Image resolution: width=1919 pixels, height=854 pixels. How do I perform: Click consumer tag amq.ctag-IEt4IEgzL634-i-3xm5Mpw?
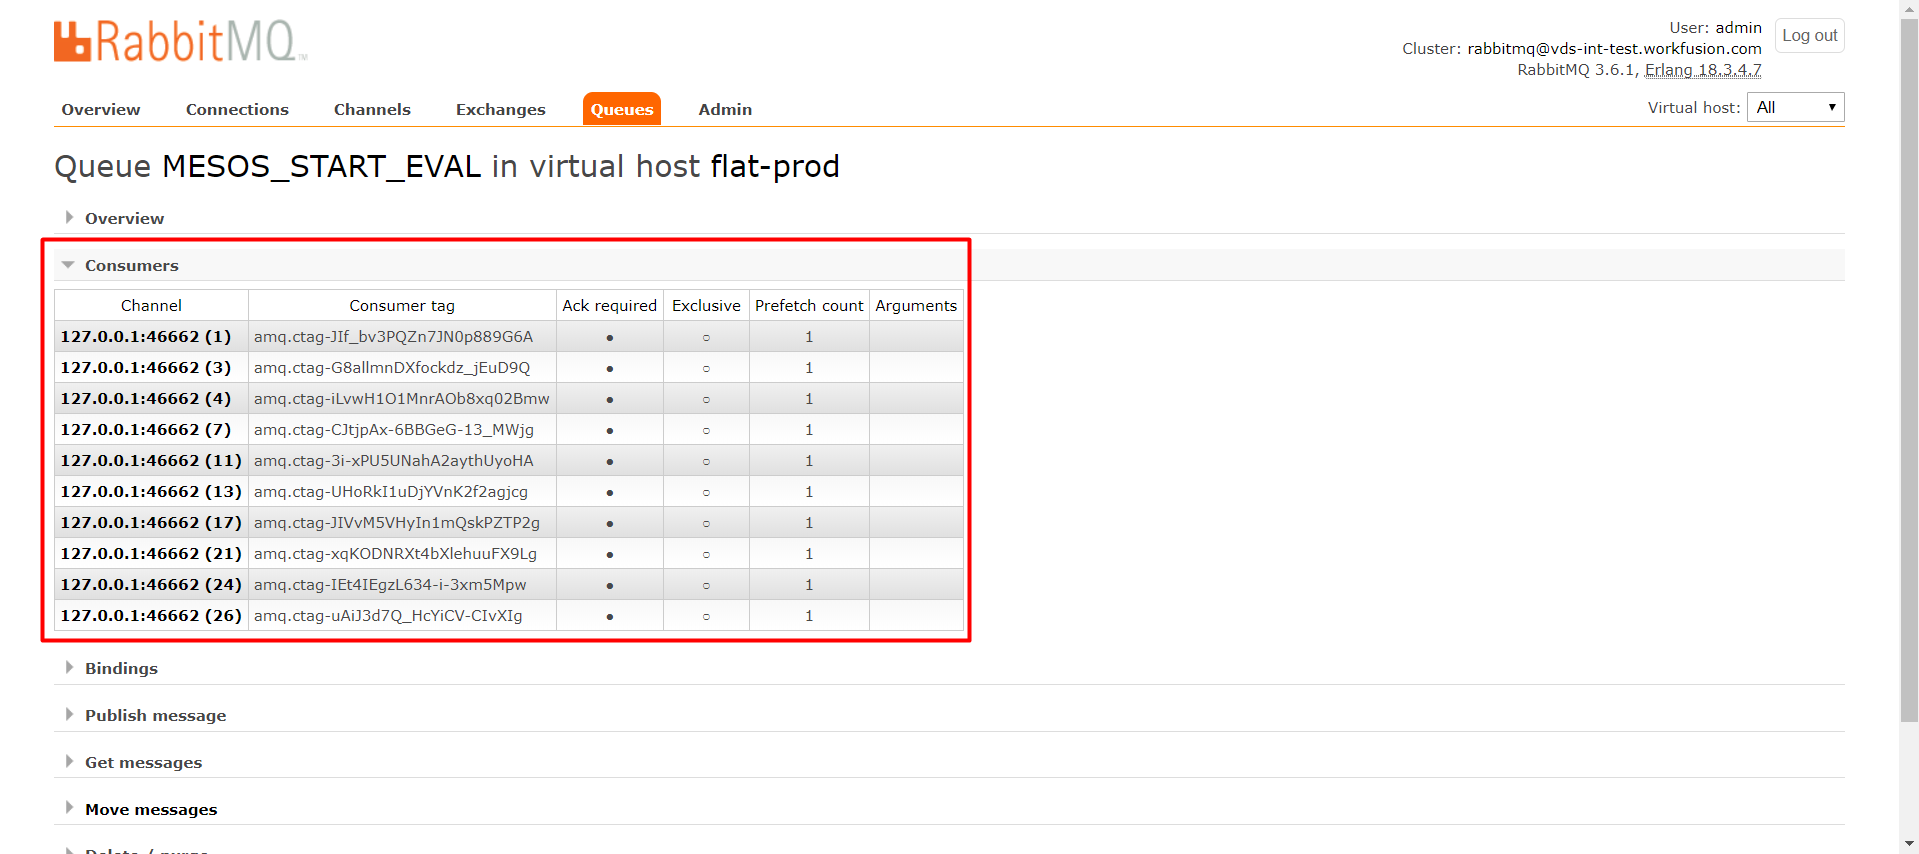pyautogui.click(x=390, y=584)
